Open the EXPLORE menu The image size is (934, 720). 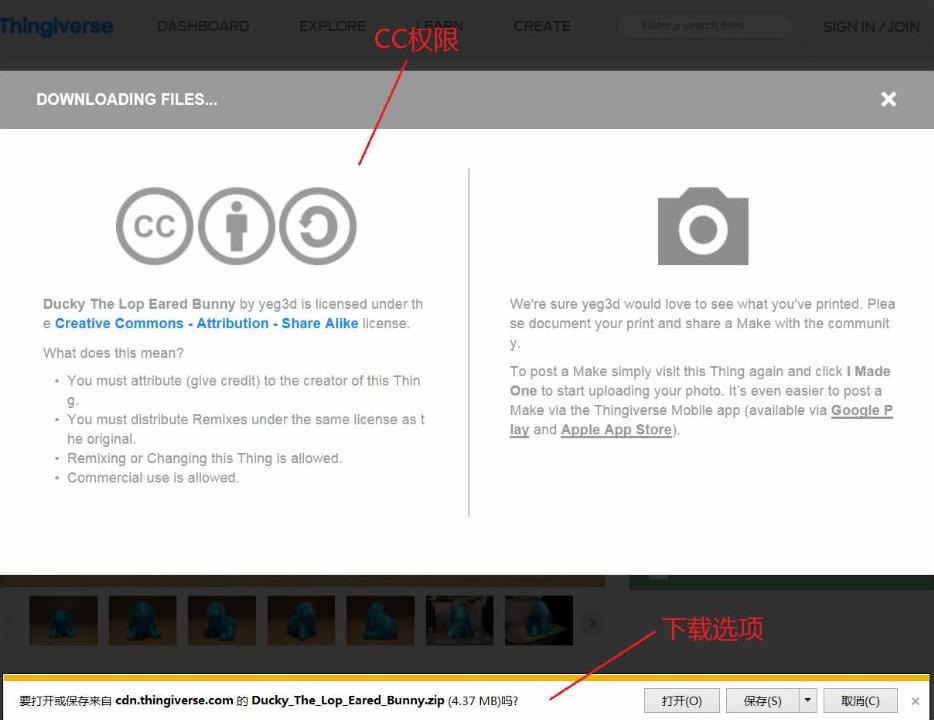[x=332, y=26]
